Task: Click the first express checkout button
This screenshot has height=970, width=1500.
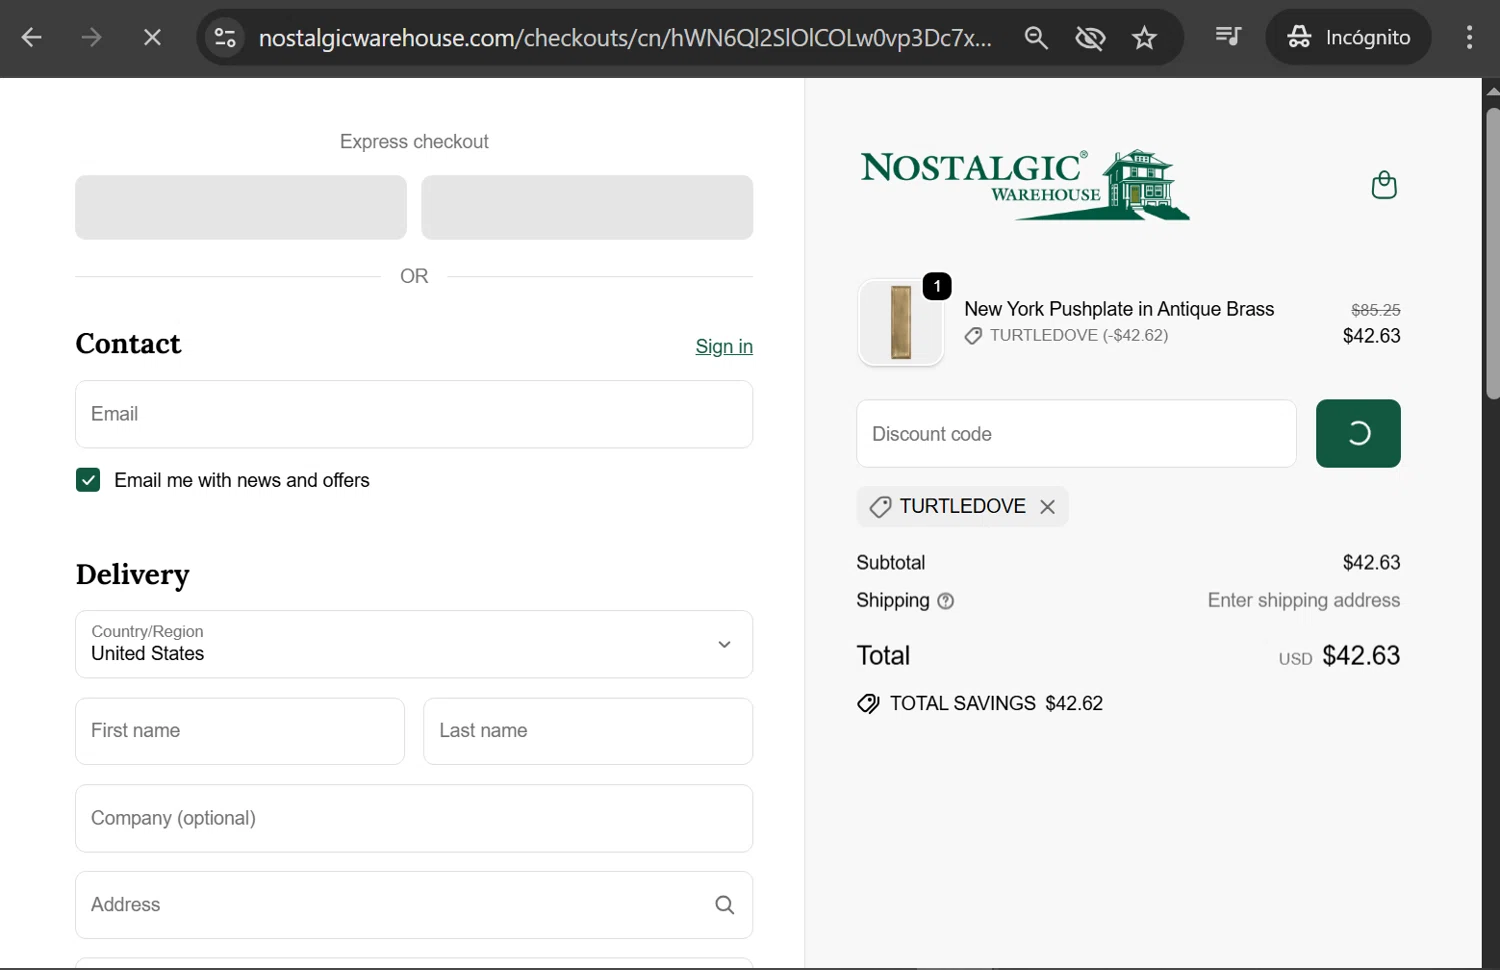Action: [241, 207]
